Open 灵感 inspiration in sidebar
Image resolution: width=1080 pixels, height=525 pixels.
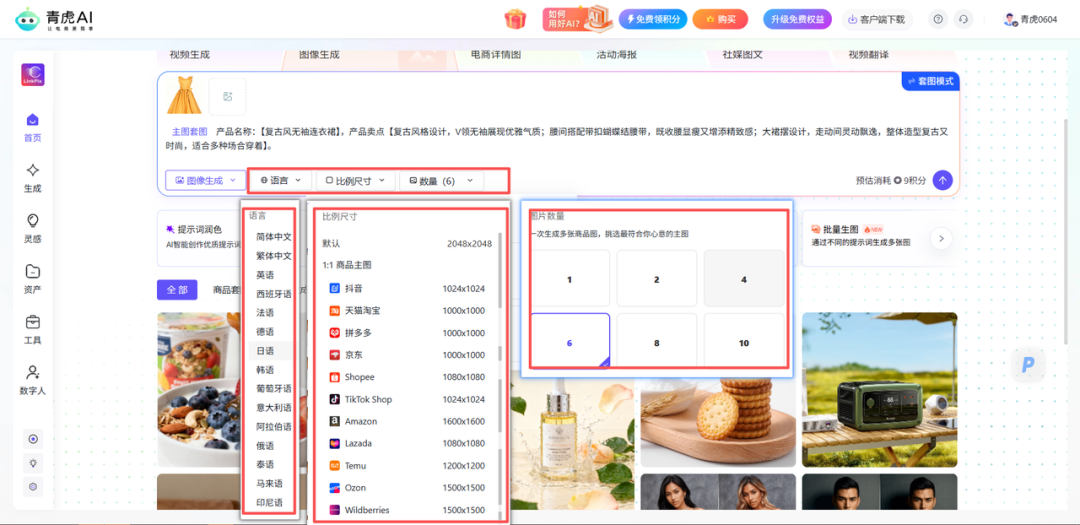point(32,229)
